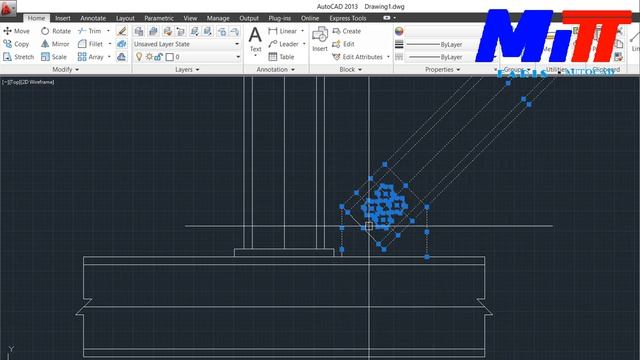Click the object color wheel icon
The image size is (640, 360).
coord(399,31)
